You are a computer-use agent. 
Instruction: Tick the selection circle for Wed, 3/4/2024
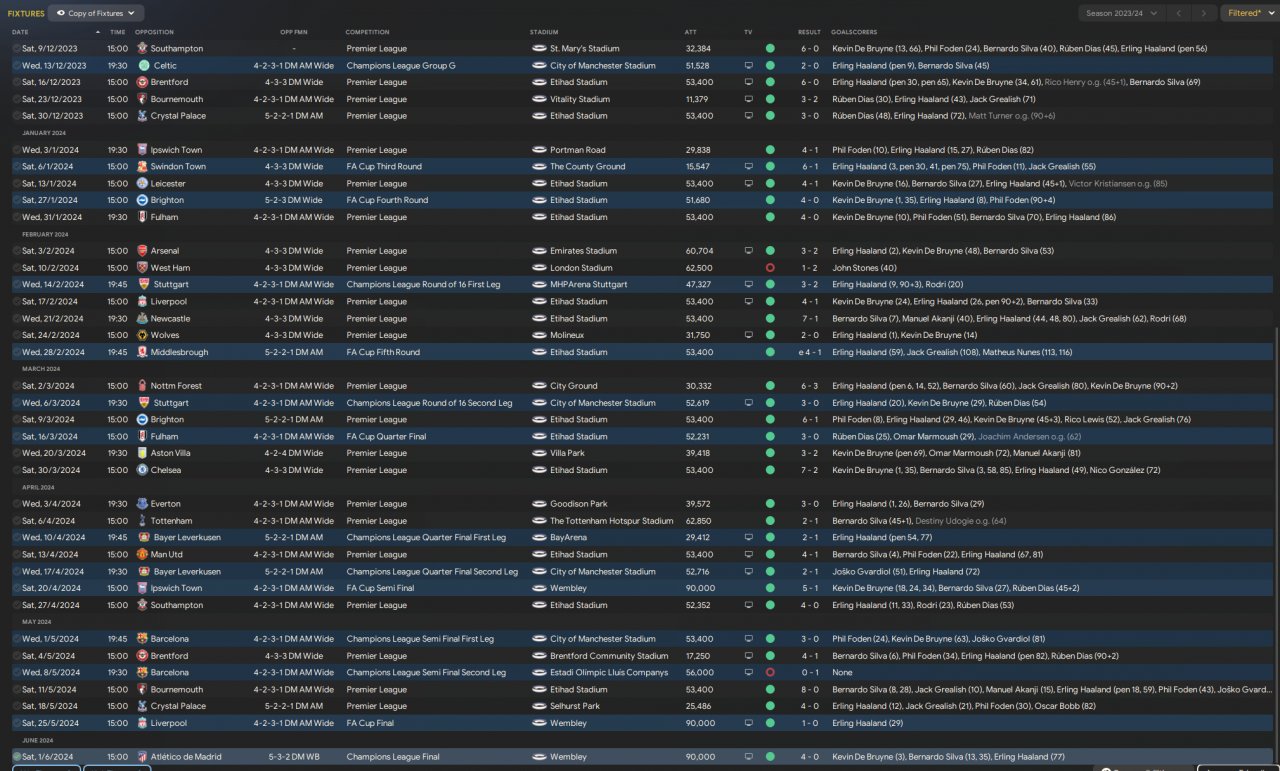[x=17, y=504]
